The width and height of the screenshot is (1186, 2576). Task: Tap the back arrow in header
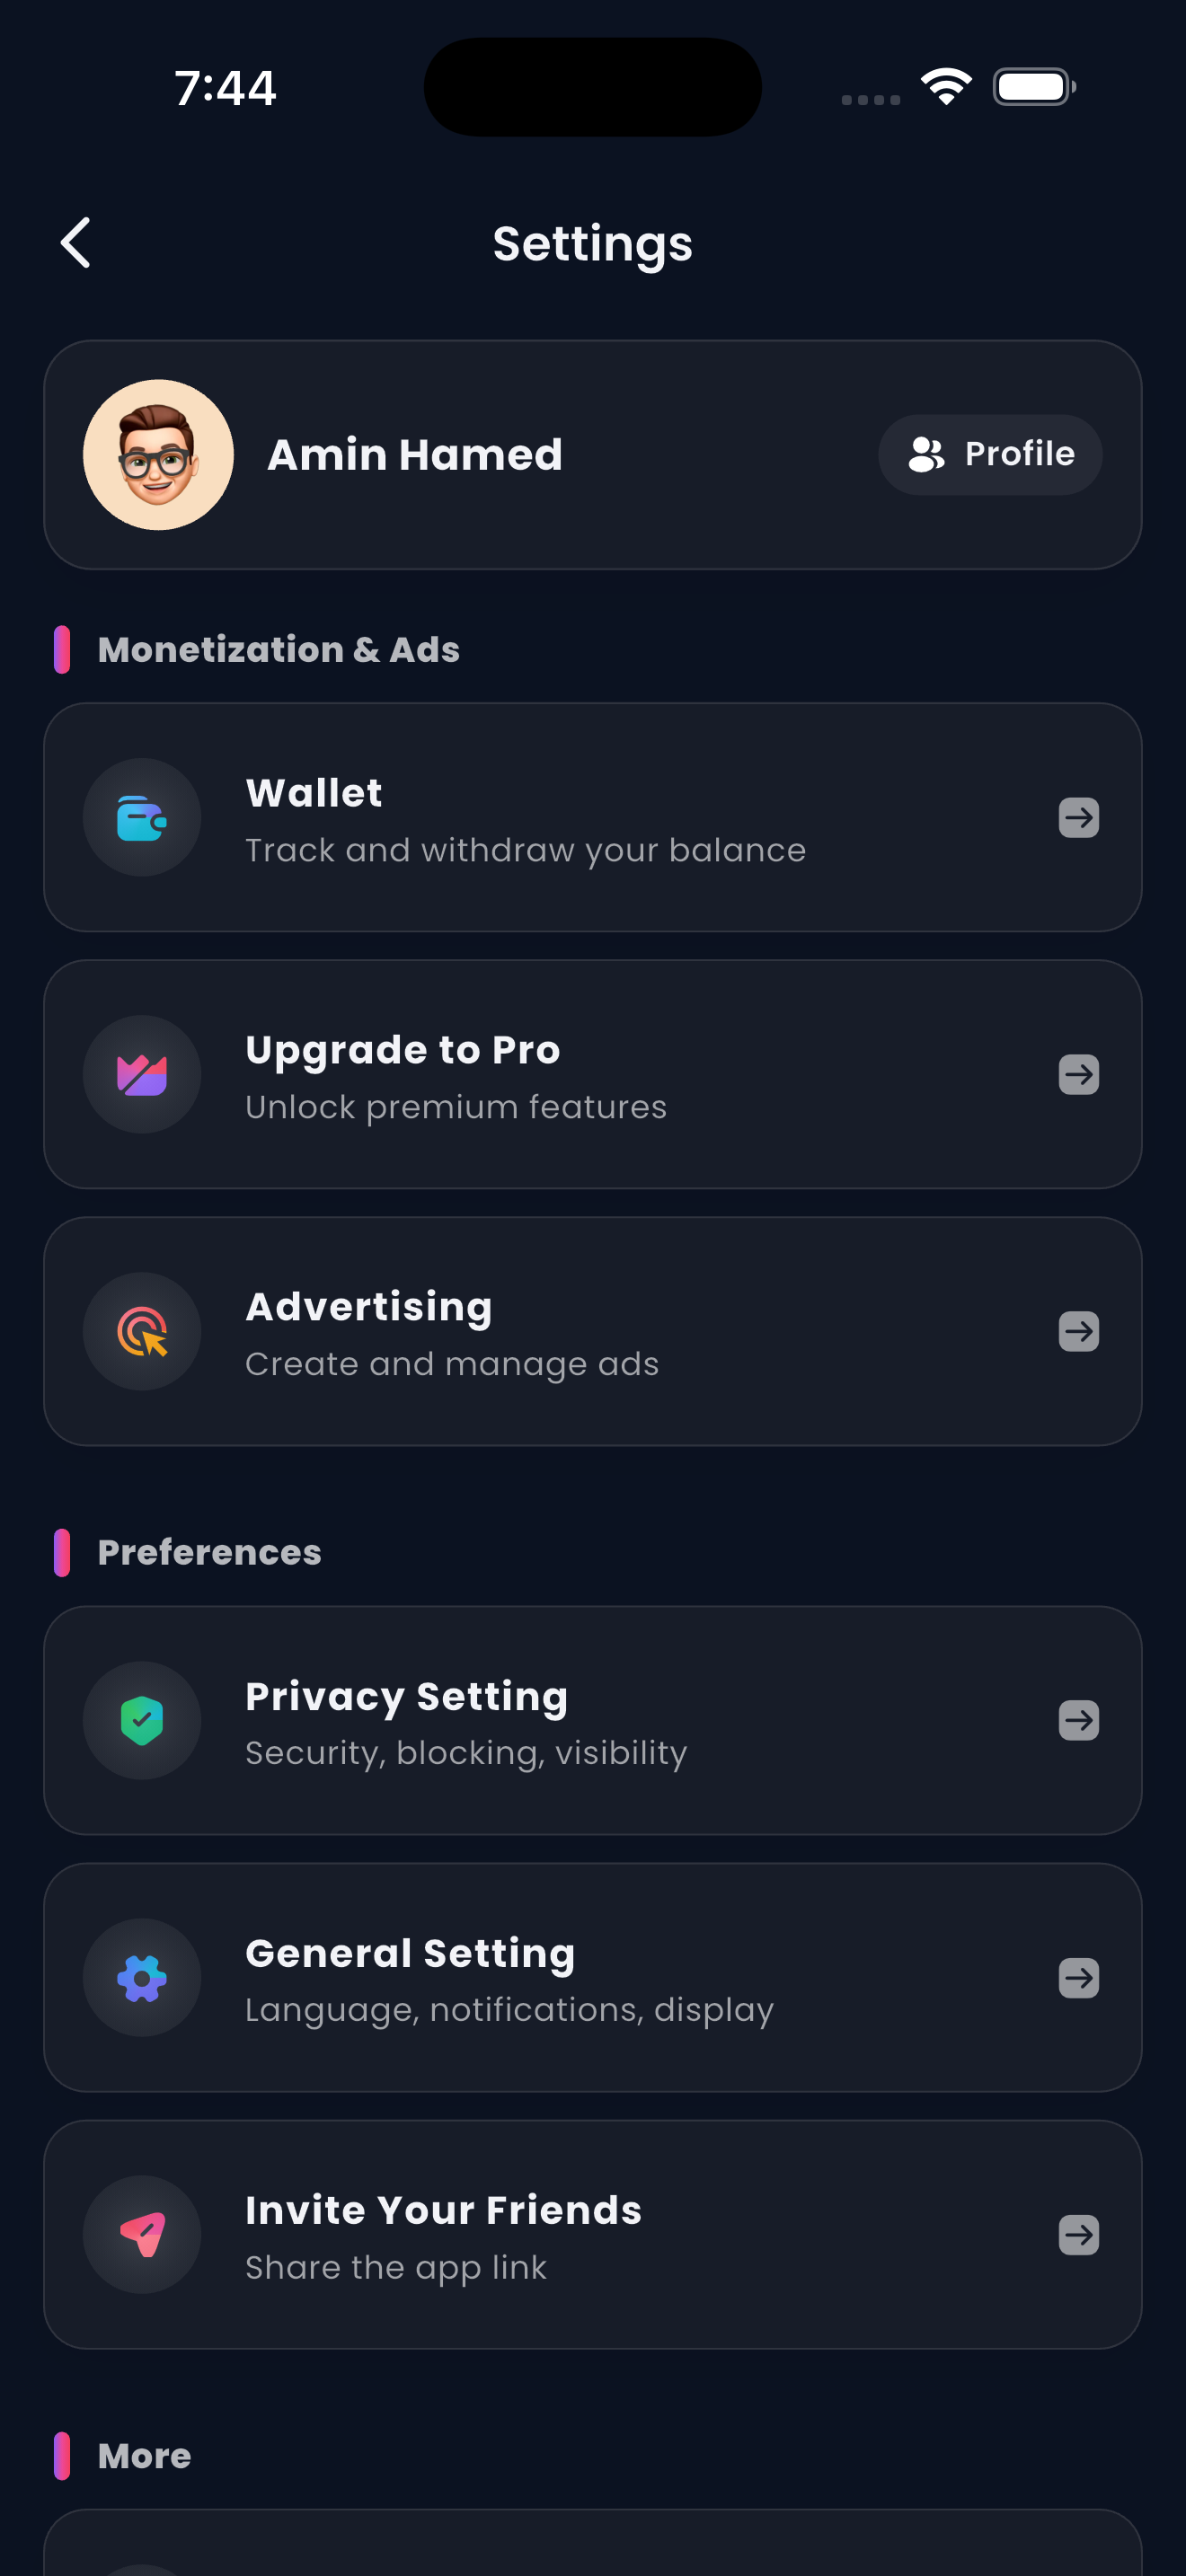click(76, 243)
